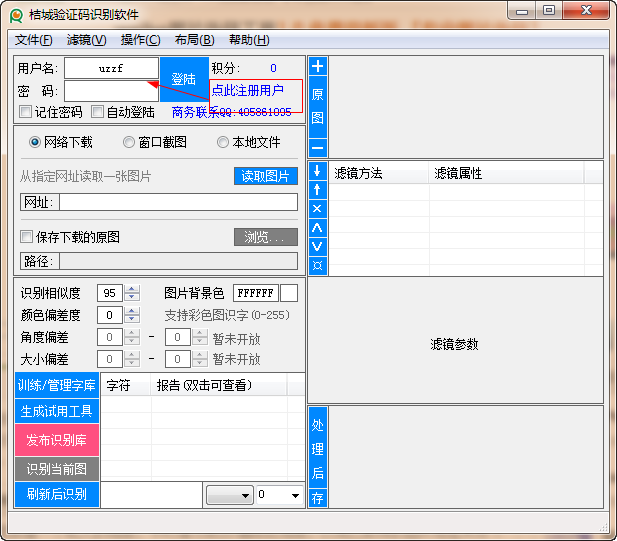This screenshot has width=617, height=541.
Task: Click the 用户名 input field
Action: click(111, 68)
